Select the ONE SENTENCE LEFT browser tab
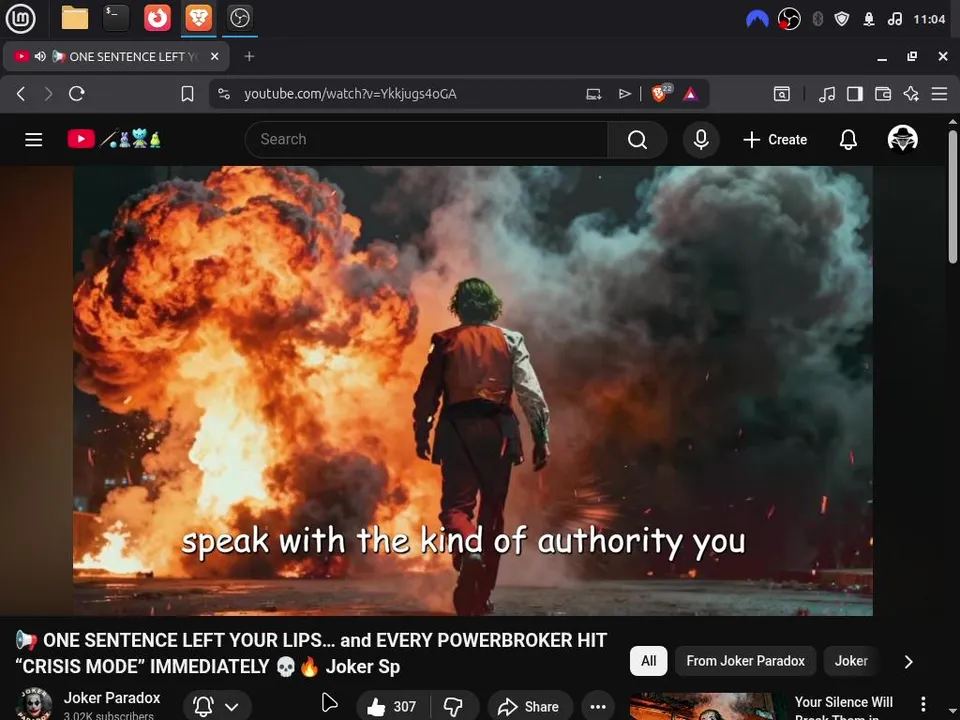960x720 pixels. point(116,56)
